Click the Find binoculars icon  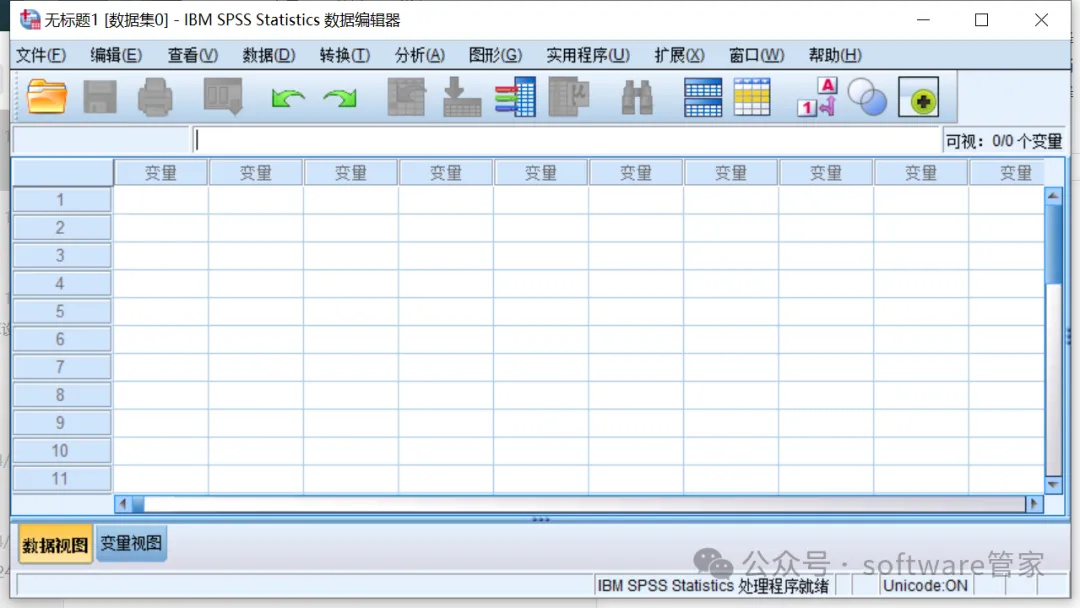click(x=637, y=97)
